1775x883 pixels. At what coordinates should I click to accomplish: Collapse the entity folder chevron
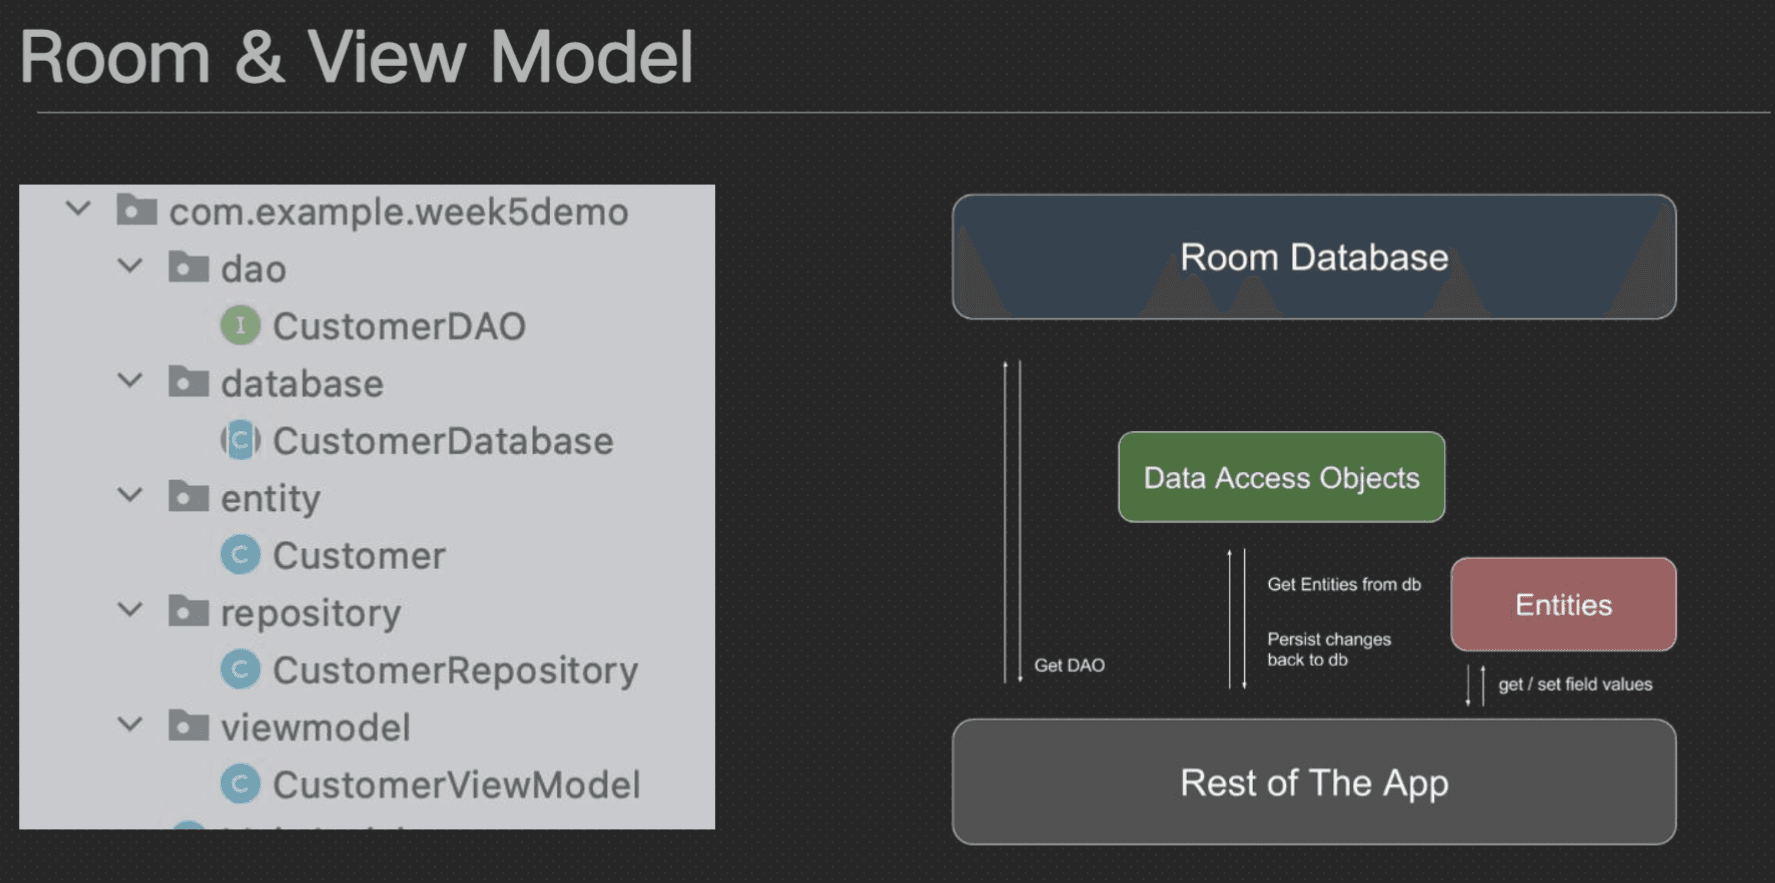tap(130, 495)
